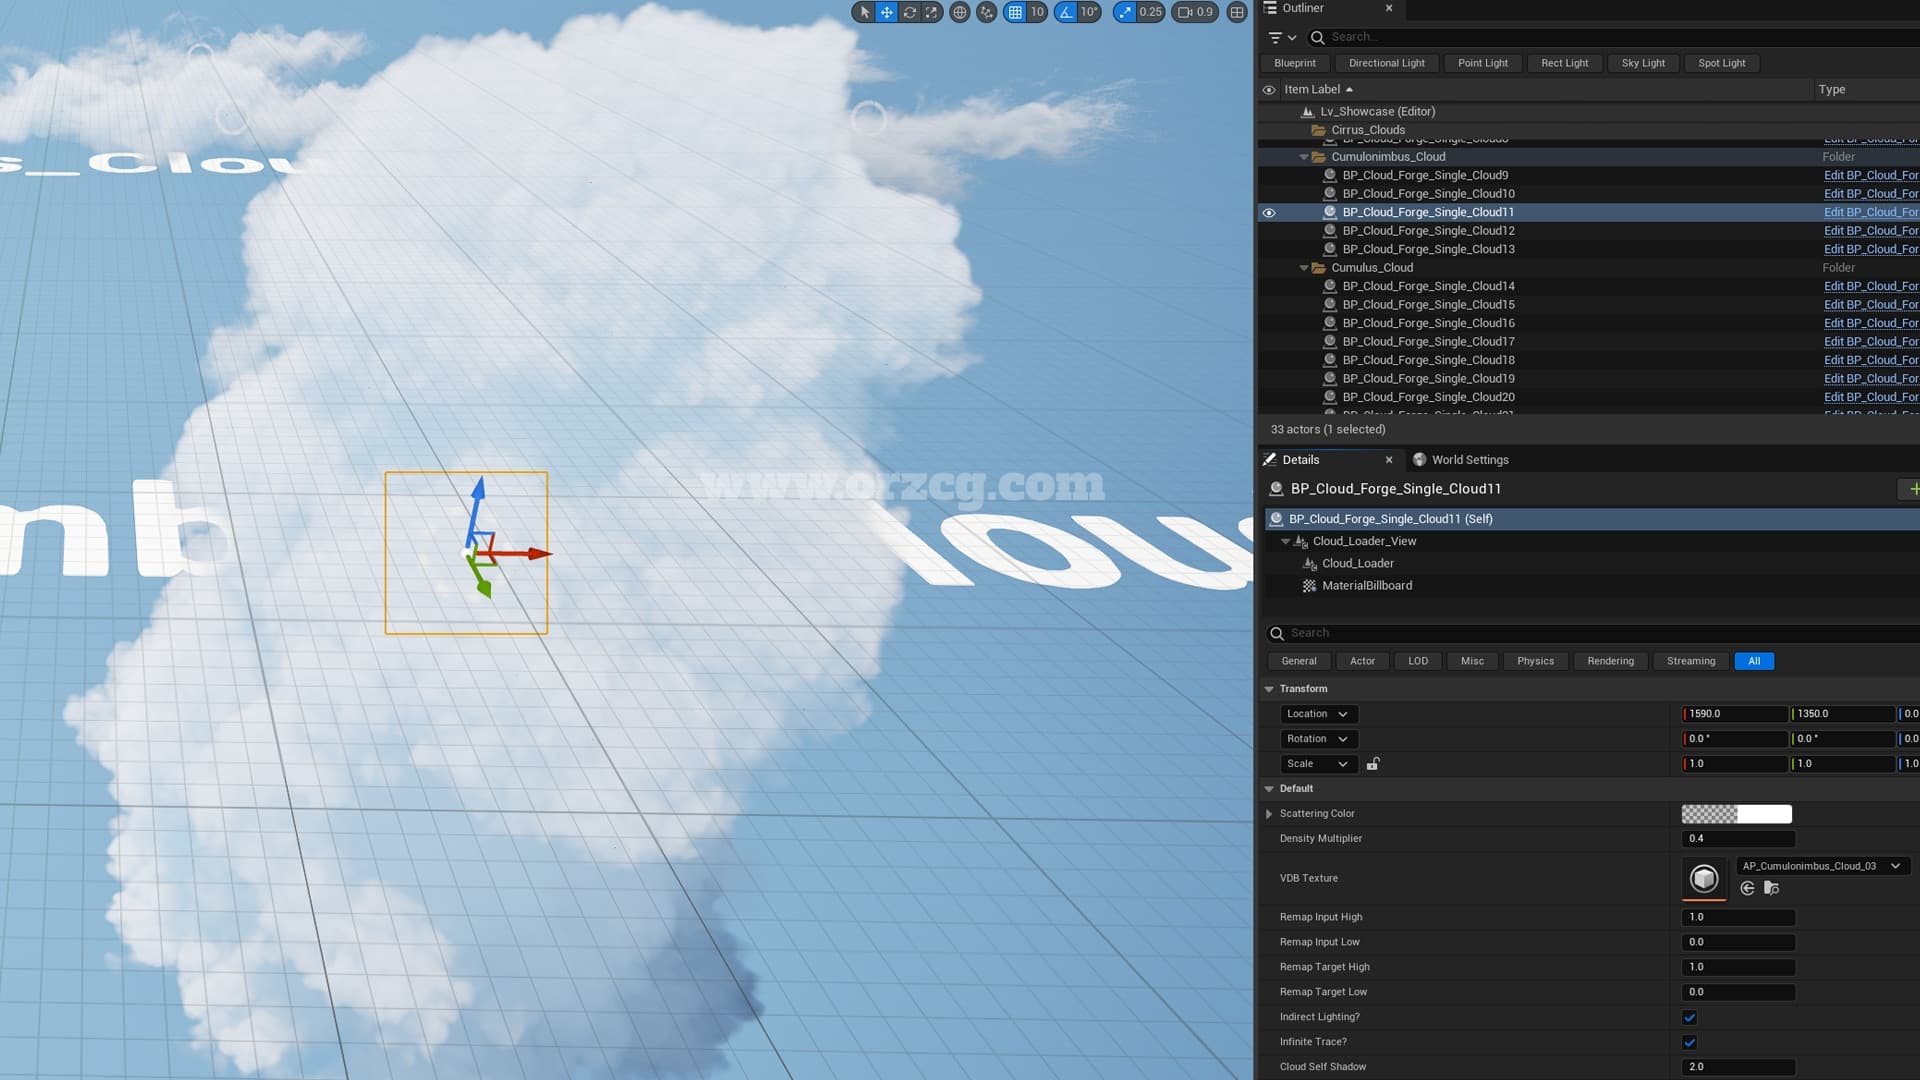Open the Scale type dropdown

click(x=1319, y=764)
